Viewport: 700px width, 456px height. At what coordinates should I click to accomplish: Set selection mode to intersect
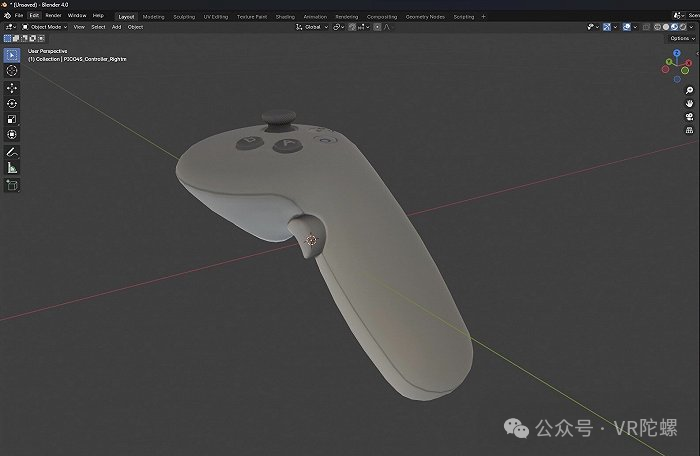click(41, 38)
